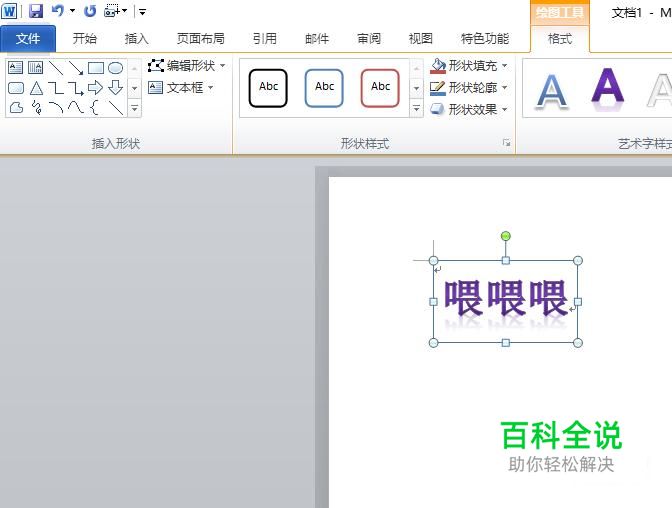Click the green rotation handle
The image size is (672, 508).
tap(506, 236)
